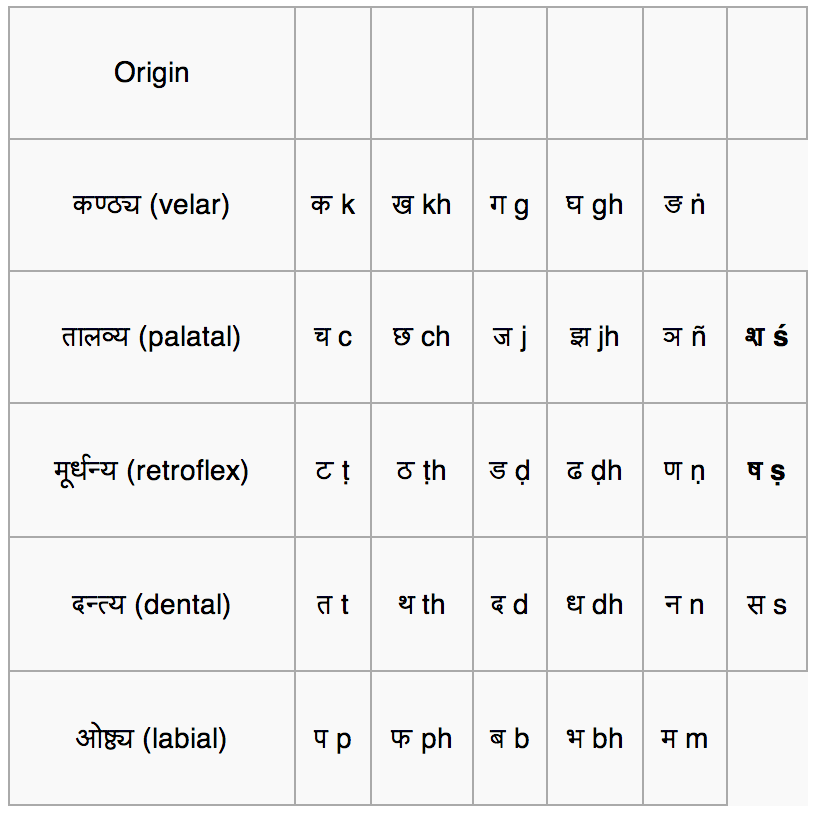Select the labial row label cell

tap(152, 738)
